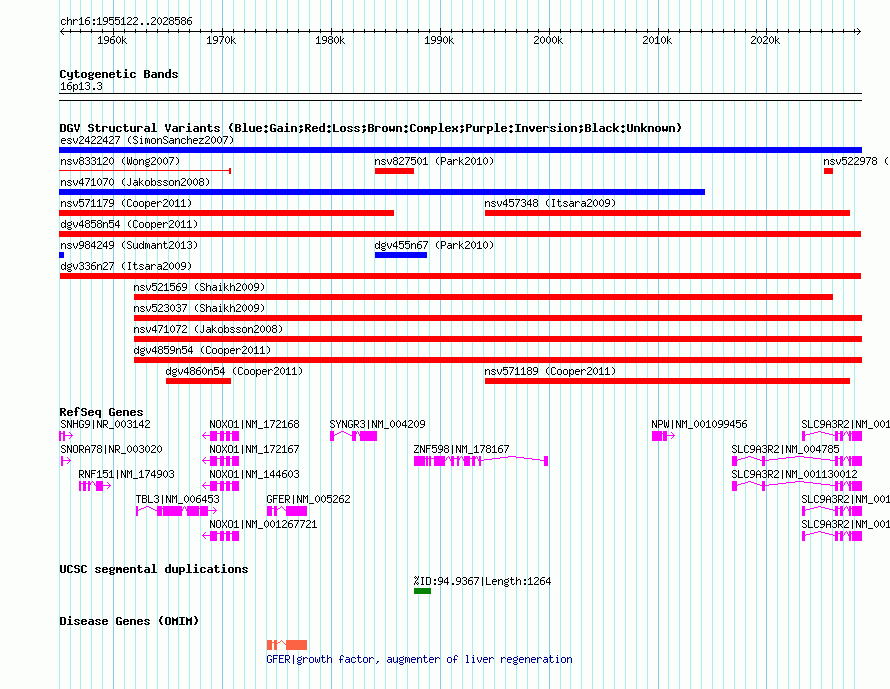
Task: Click the chr16:1955122..2028586 coordinate label
Action: click(126, 22)
